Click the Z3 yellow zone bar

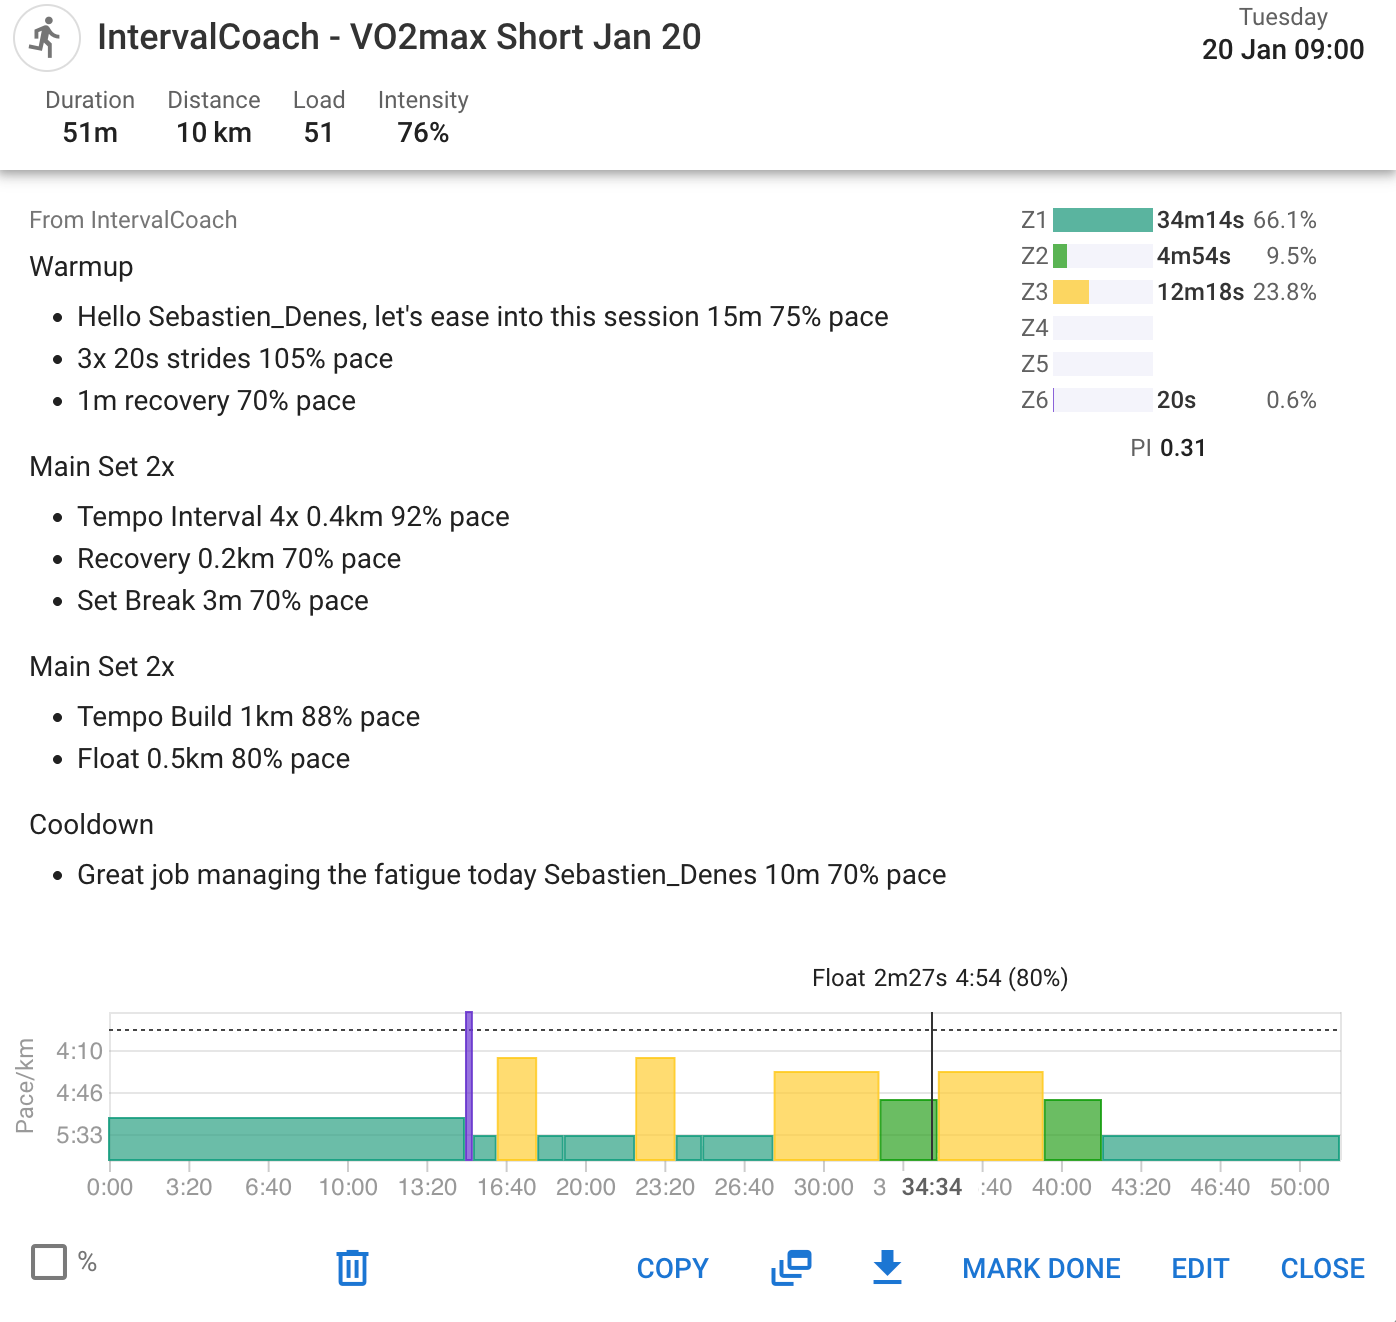coord(1071,292)
